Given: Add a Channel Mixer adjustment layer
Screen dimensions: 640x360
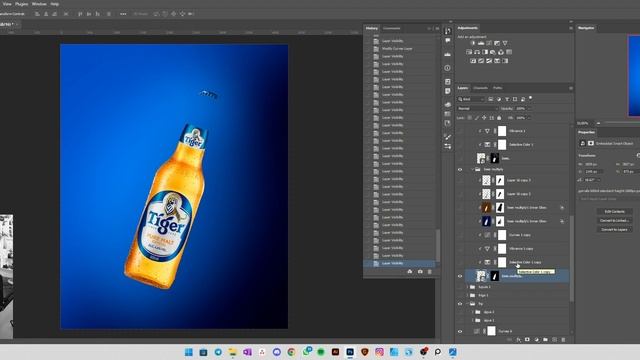Looking at the screenshot, I should (501, 52).
